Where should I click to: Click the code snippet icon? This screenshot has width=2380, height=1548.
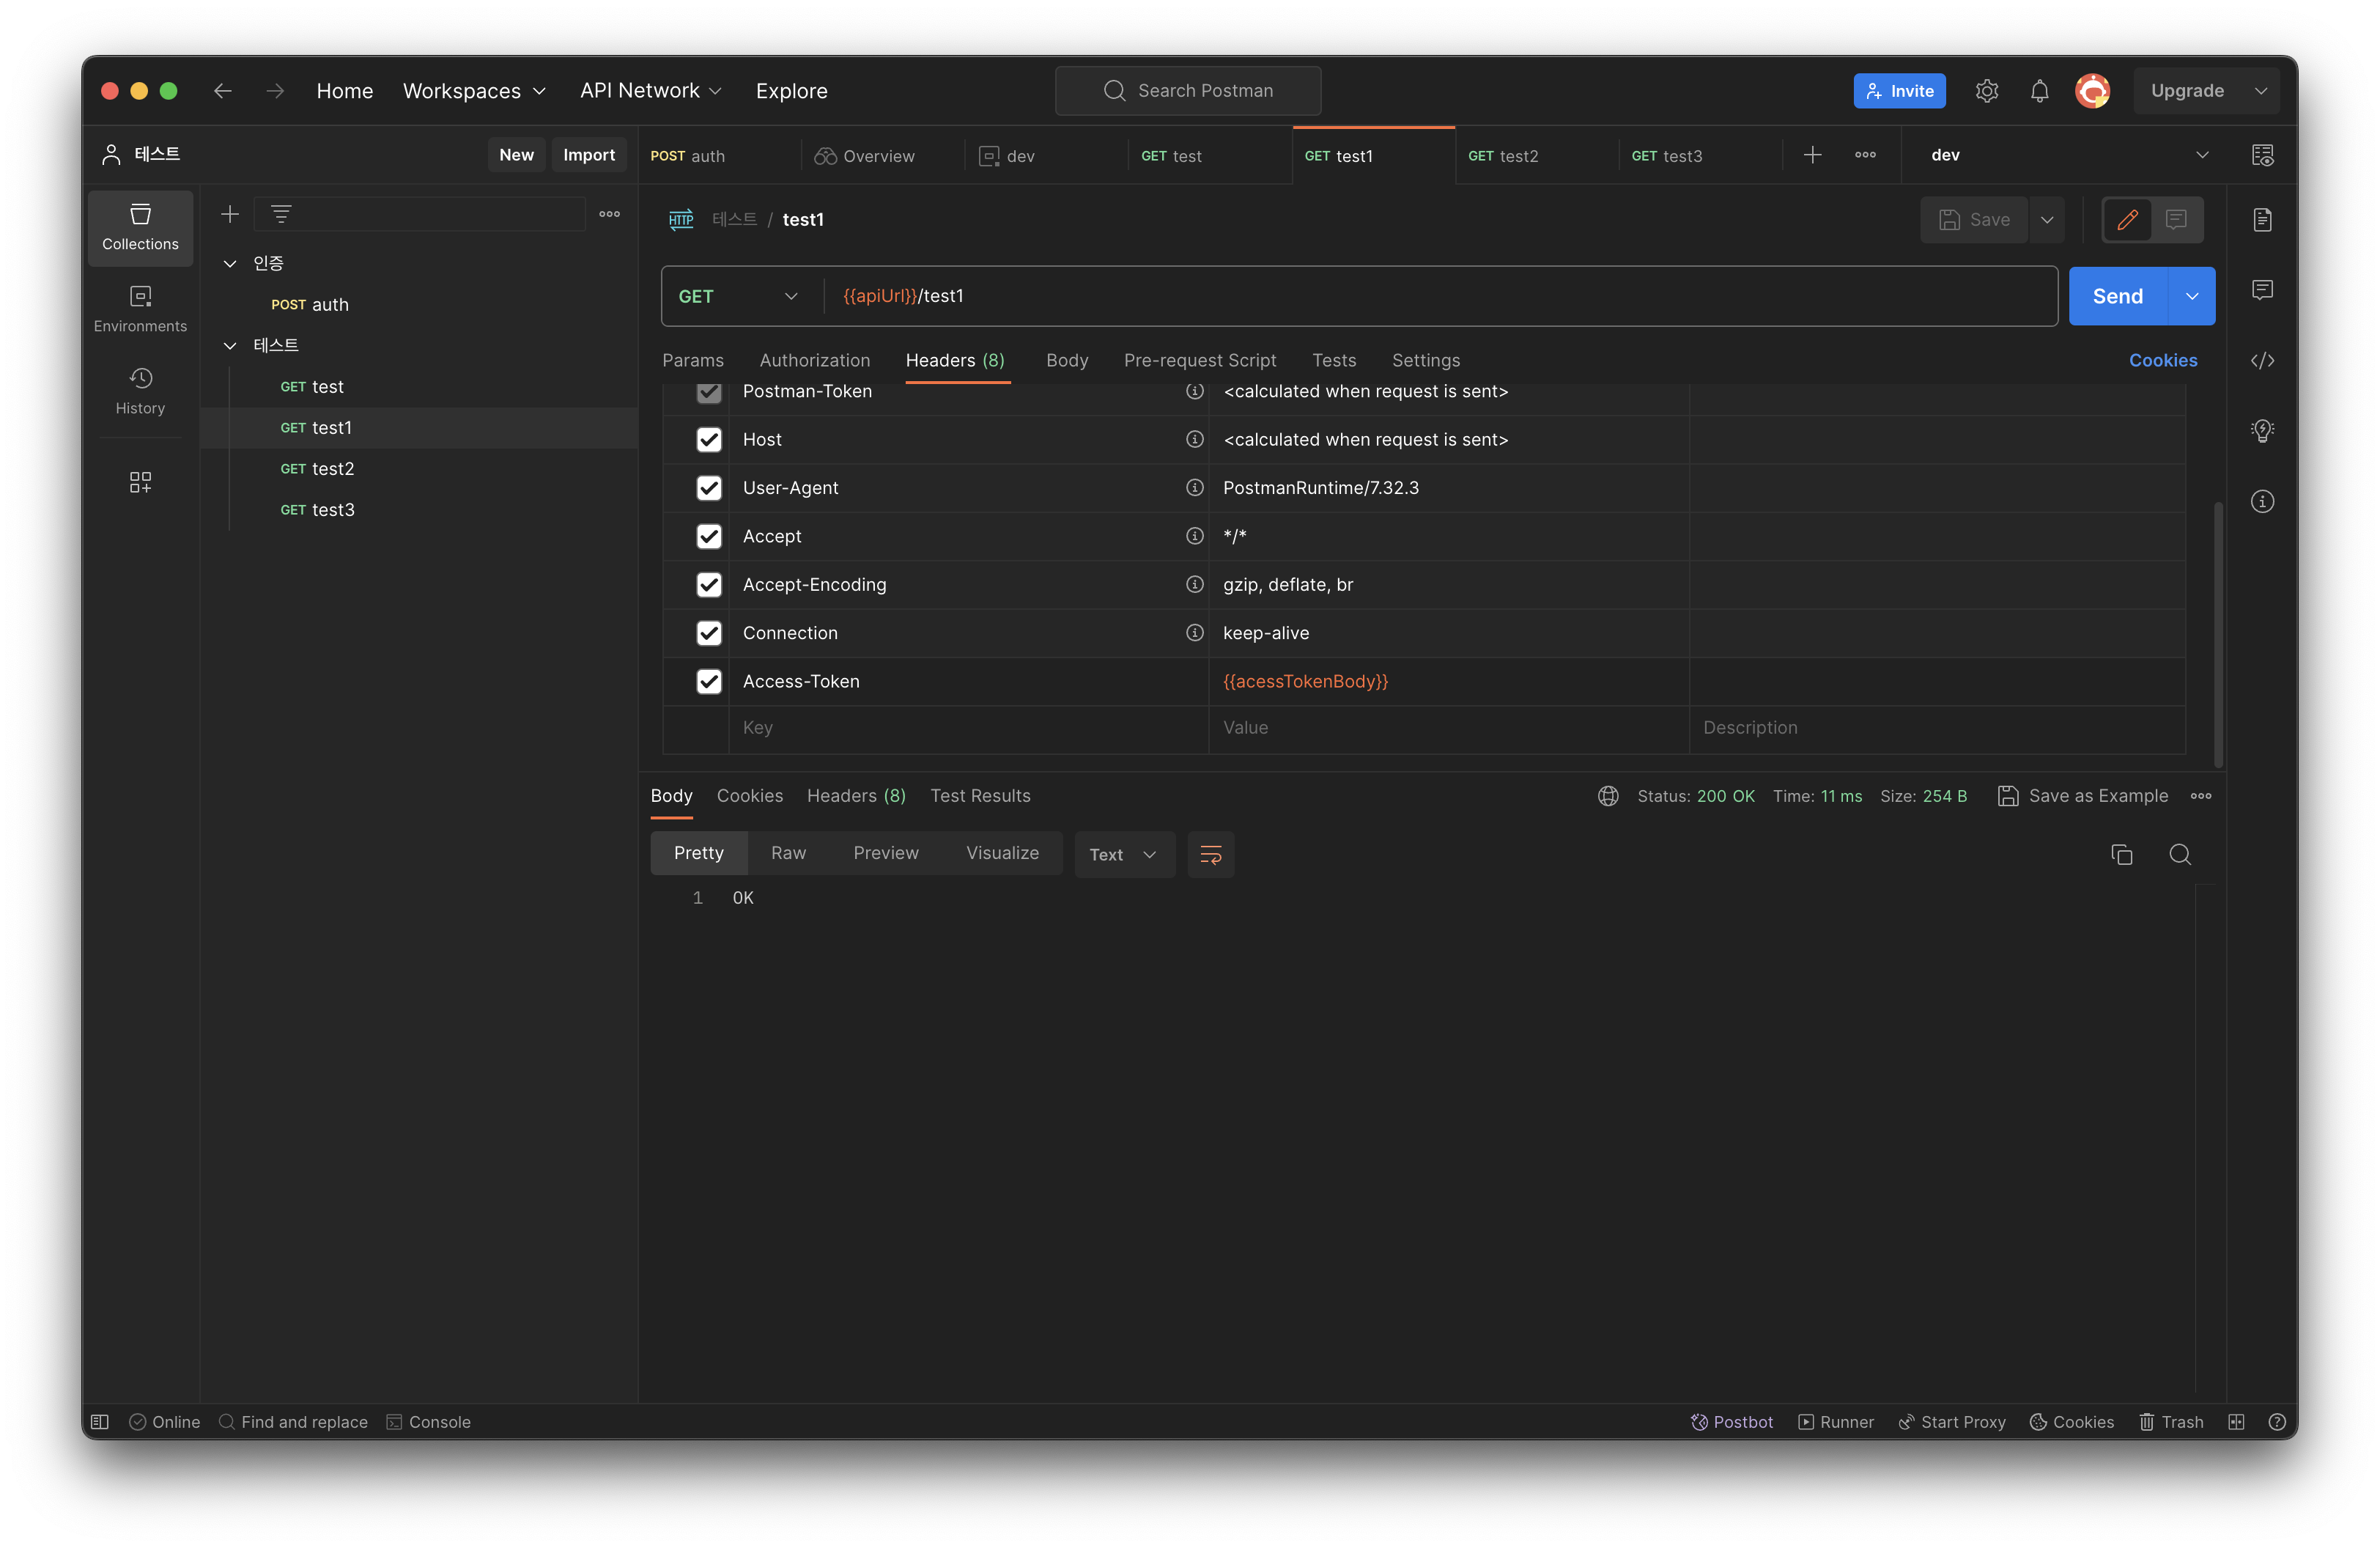(x=2262, y=361)
